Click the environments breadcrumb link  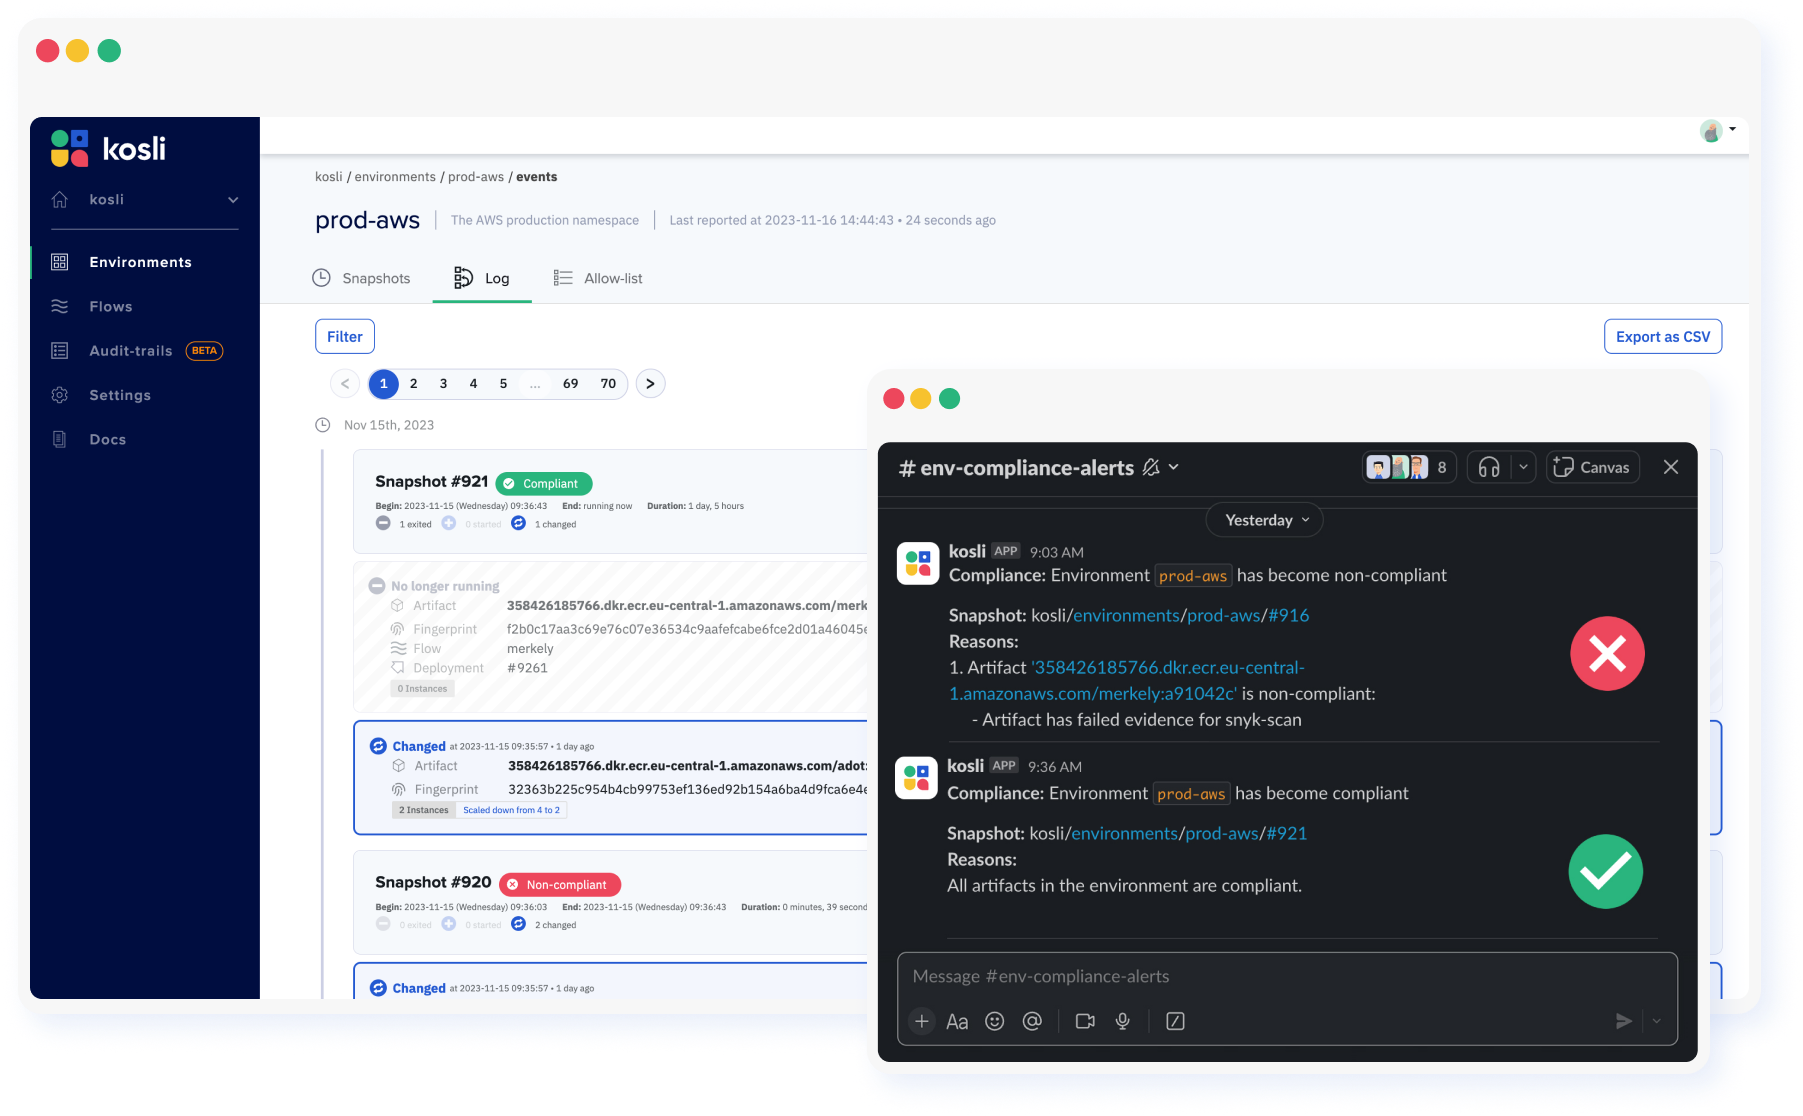click(395, 177)
